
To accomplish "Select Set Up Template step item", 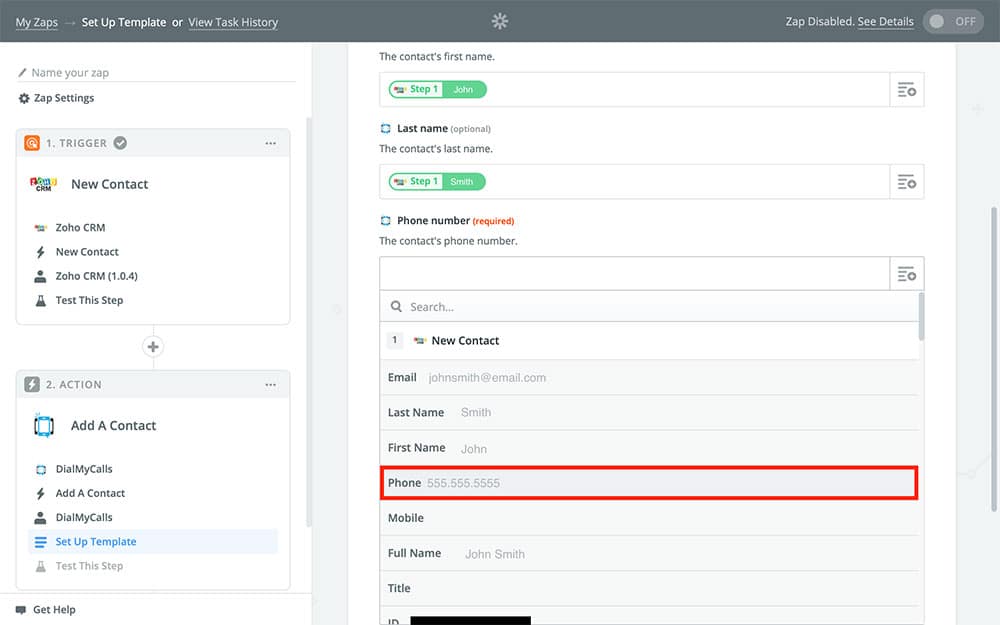I will coord(96,542).
